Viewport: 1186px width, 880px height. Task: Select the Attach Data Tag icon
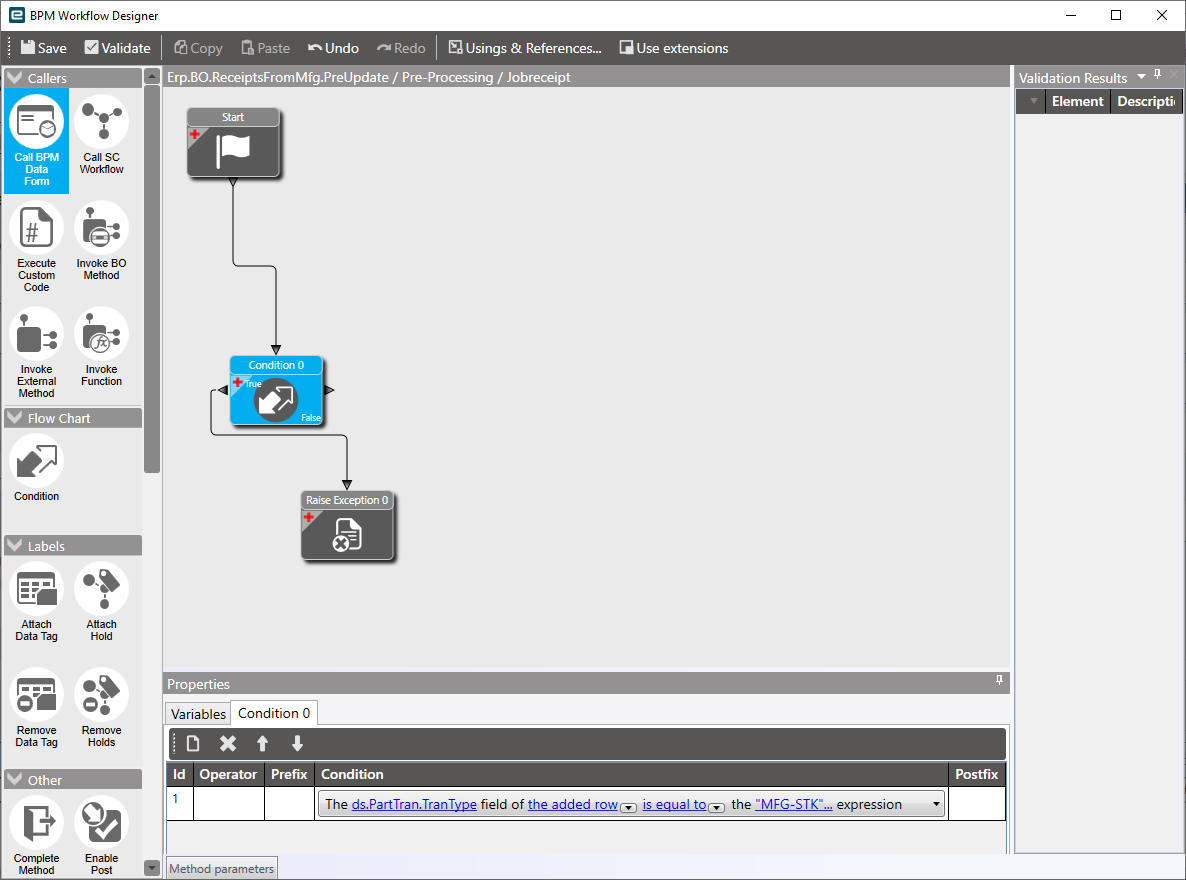point(36,602)
